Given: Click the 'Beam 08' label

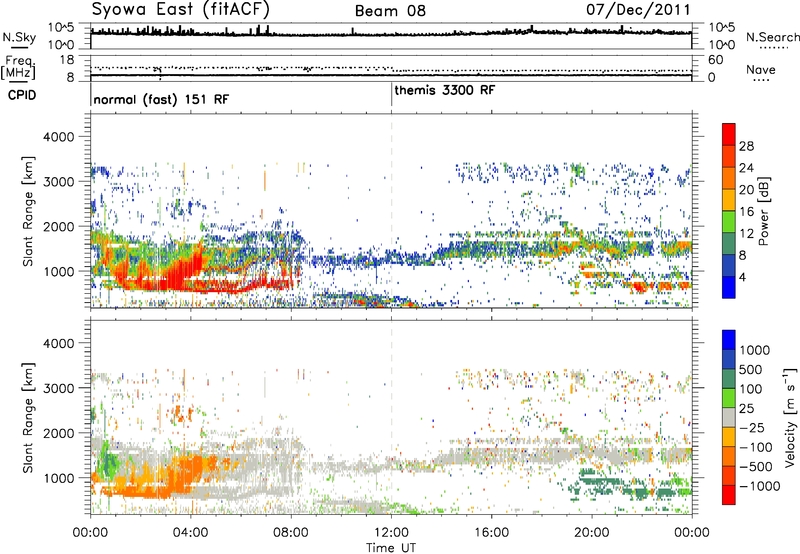Looking at the screenshot, I should point(390,11).
